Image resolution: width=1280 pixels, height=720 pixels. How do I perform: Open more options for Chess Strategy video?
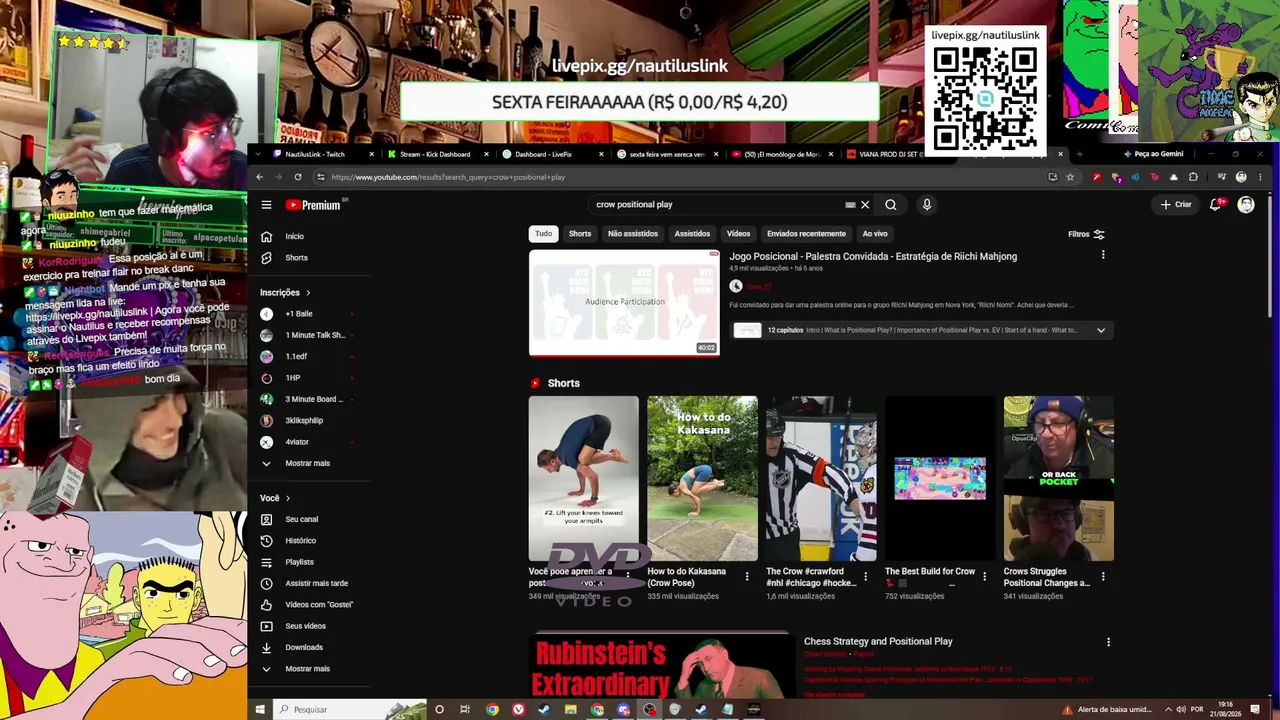click(1108, 642)
